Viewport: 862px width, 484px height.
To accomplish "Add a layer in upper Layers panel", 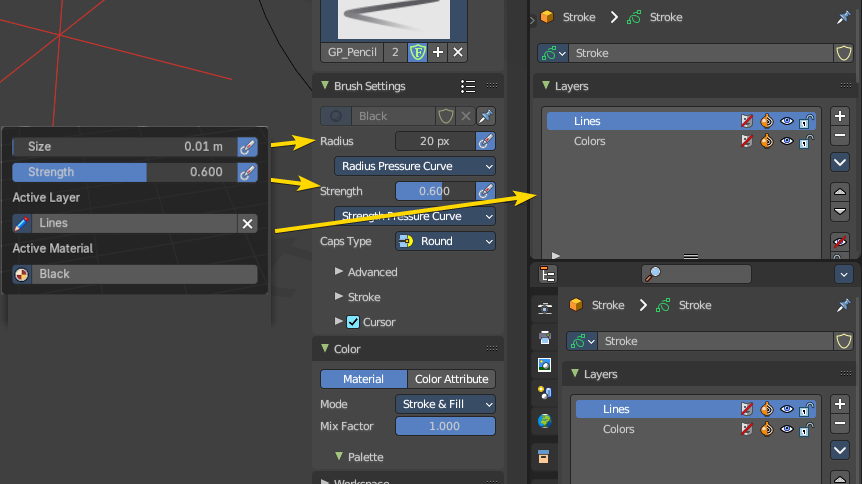I will click(x=840, y=116).
